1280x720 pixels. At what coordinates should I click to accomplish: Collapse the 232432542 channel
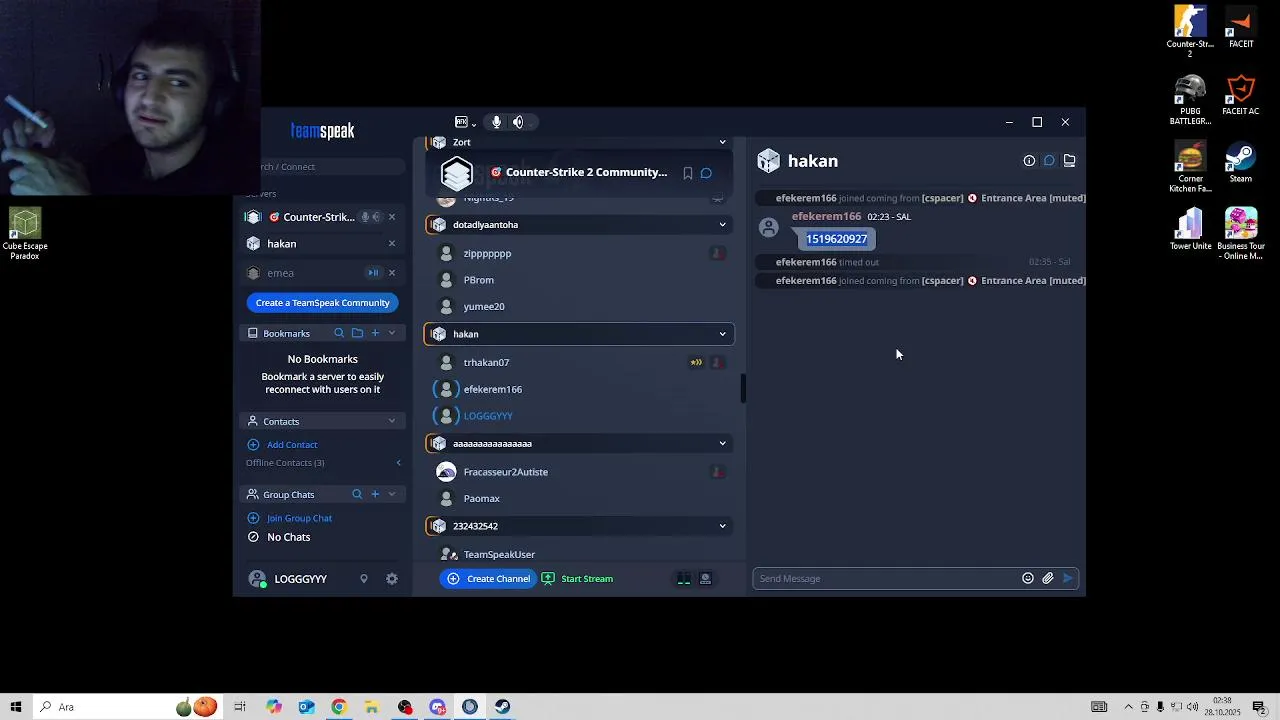tap(722, 526)
